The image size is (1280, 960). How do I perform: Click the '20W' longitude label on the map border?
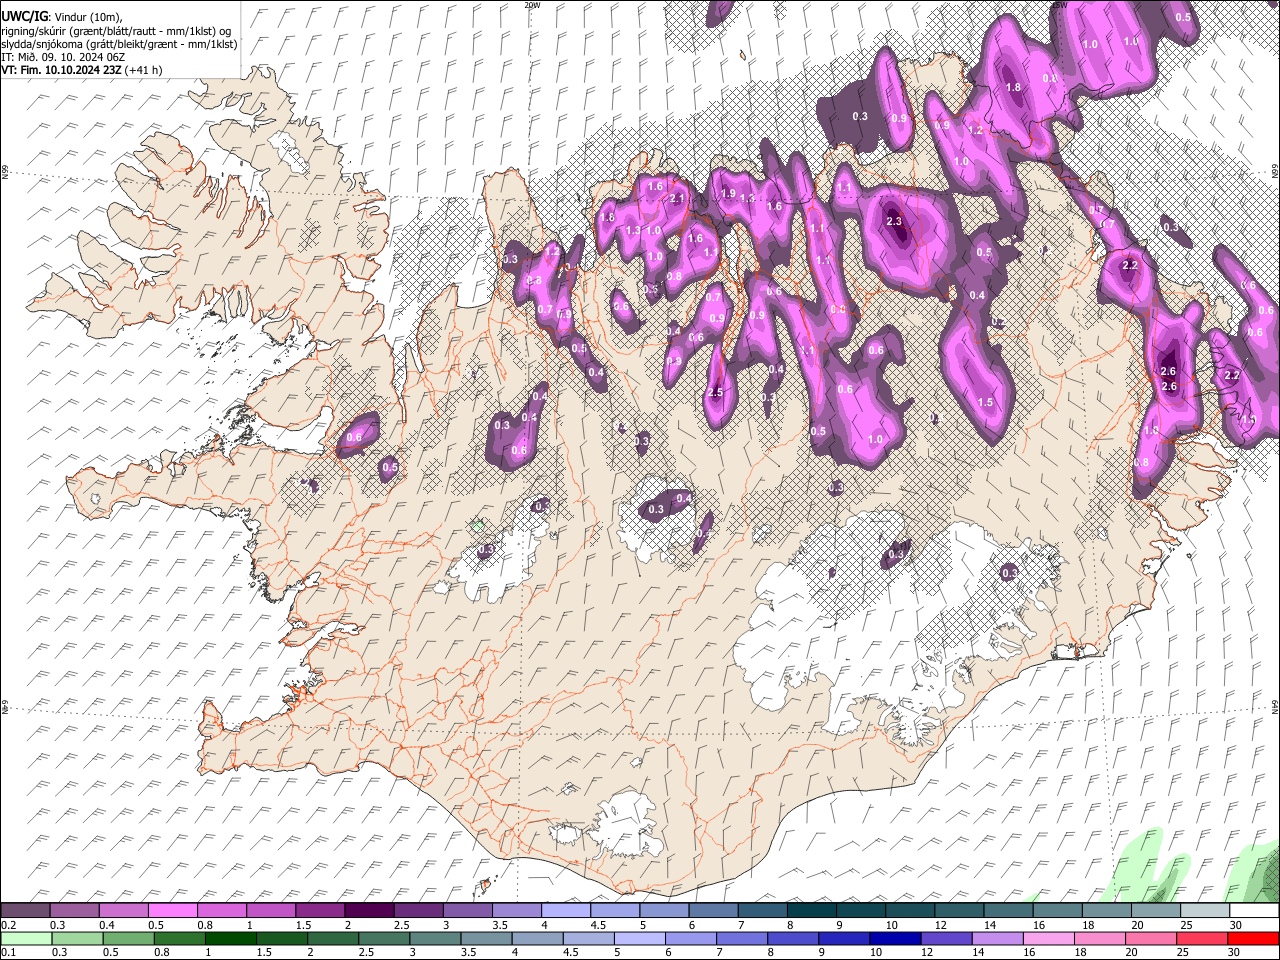532,5
